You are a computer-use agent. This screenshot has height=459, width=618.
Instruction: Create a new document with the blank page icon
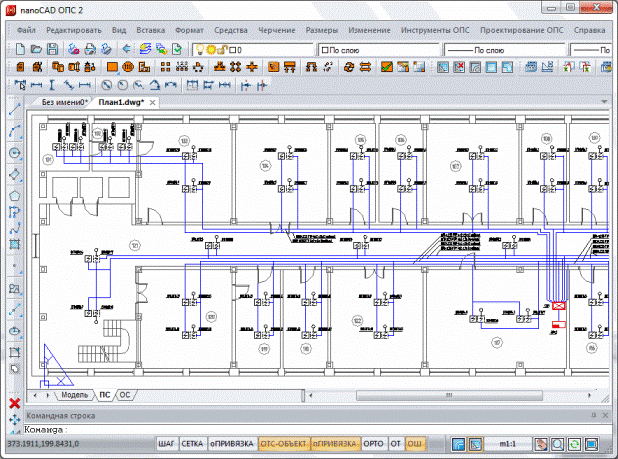pyautogui.click(x=20, y=49)
